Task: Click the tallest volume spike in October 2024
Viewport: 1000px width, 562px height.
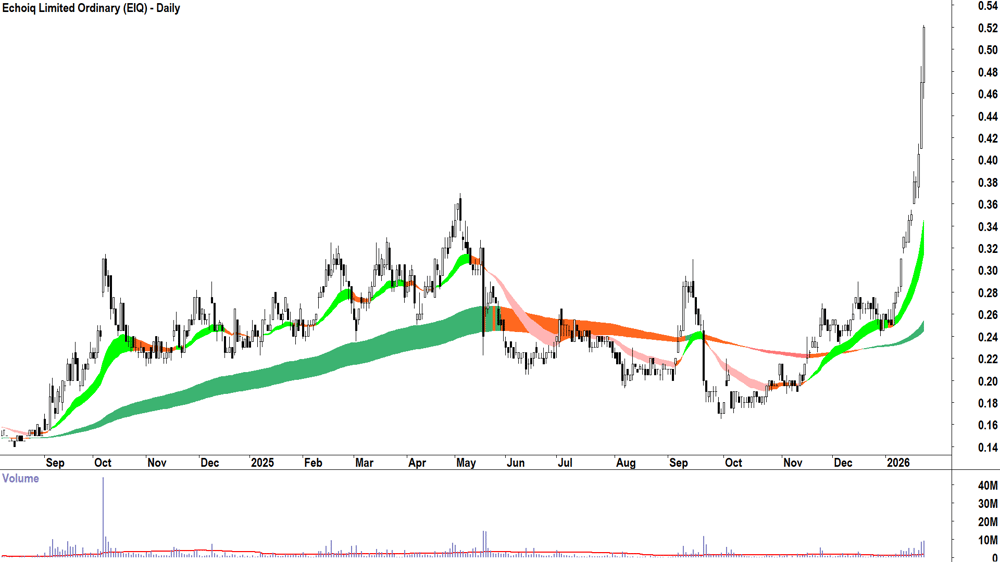Action: coord(103,515)
